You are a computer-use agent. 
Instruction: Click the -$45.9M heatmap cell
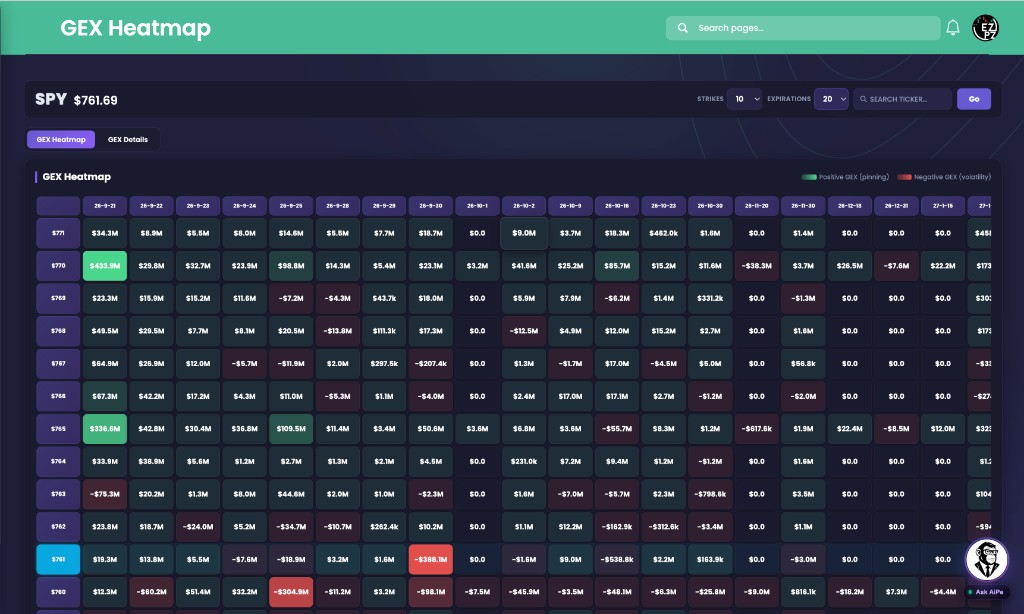524,592
